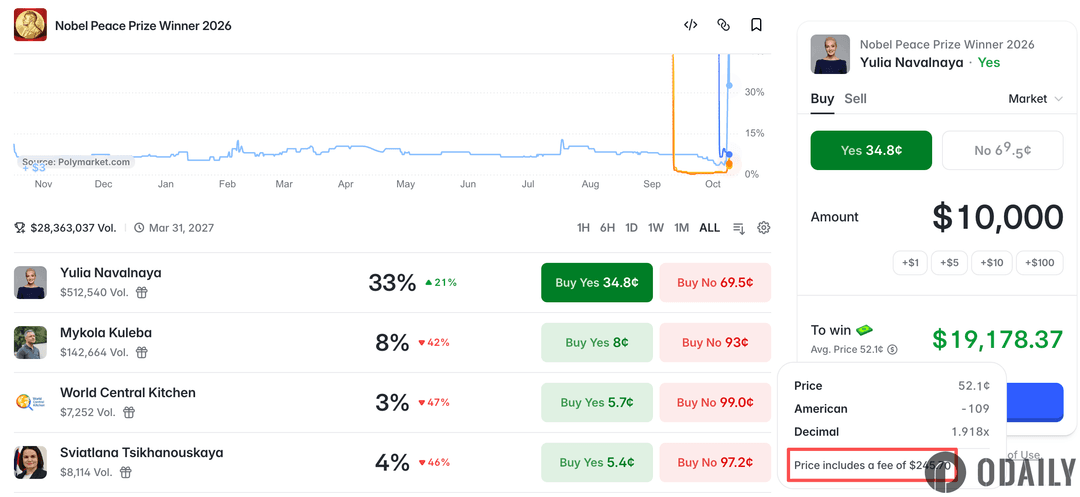The image size is (1080, 497).
Task: Click the $28,363,037 Vol. text
Action: point(73,228)
